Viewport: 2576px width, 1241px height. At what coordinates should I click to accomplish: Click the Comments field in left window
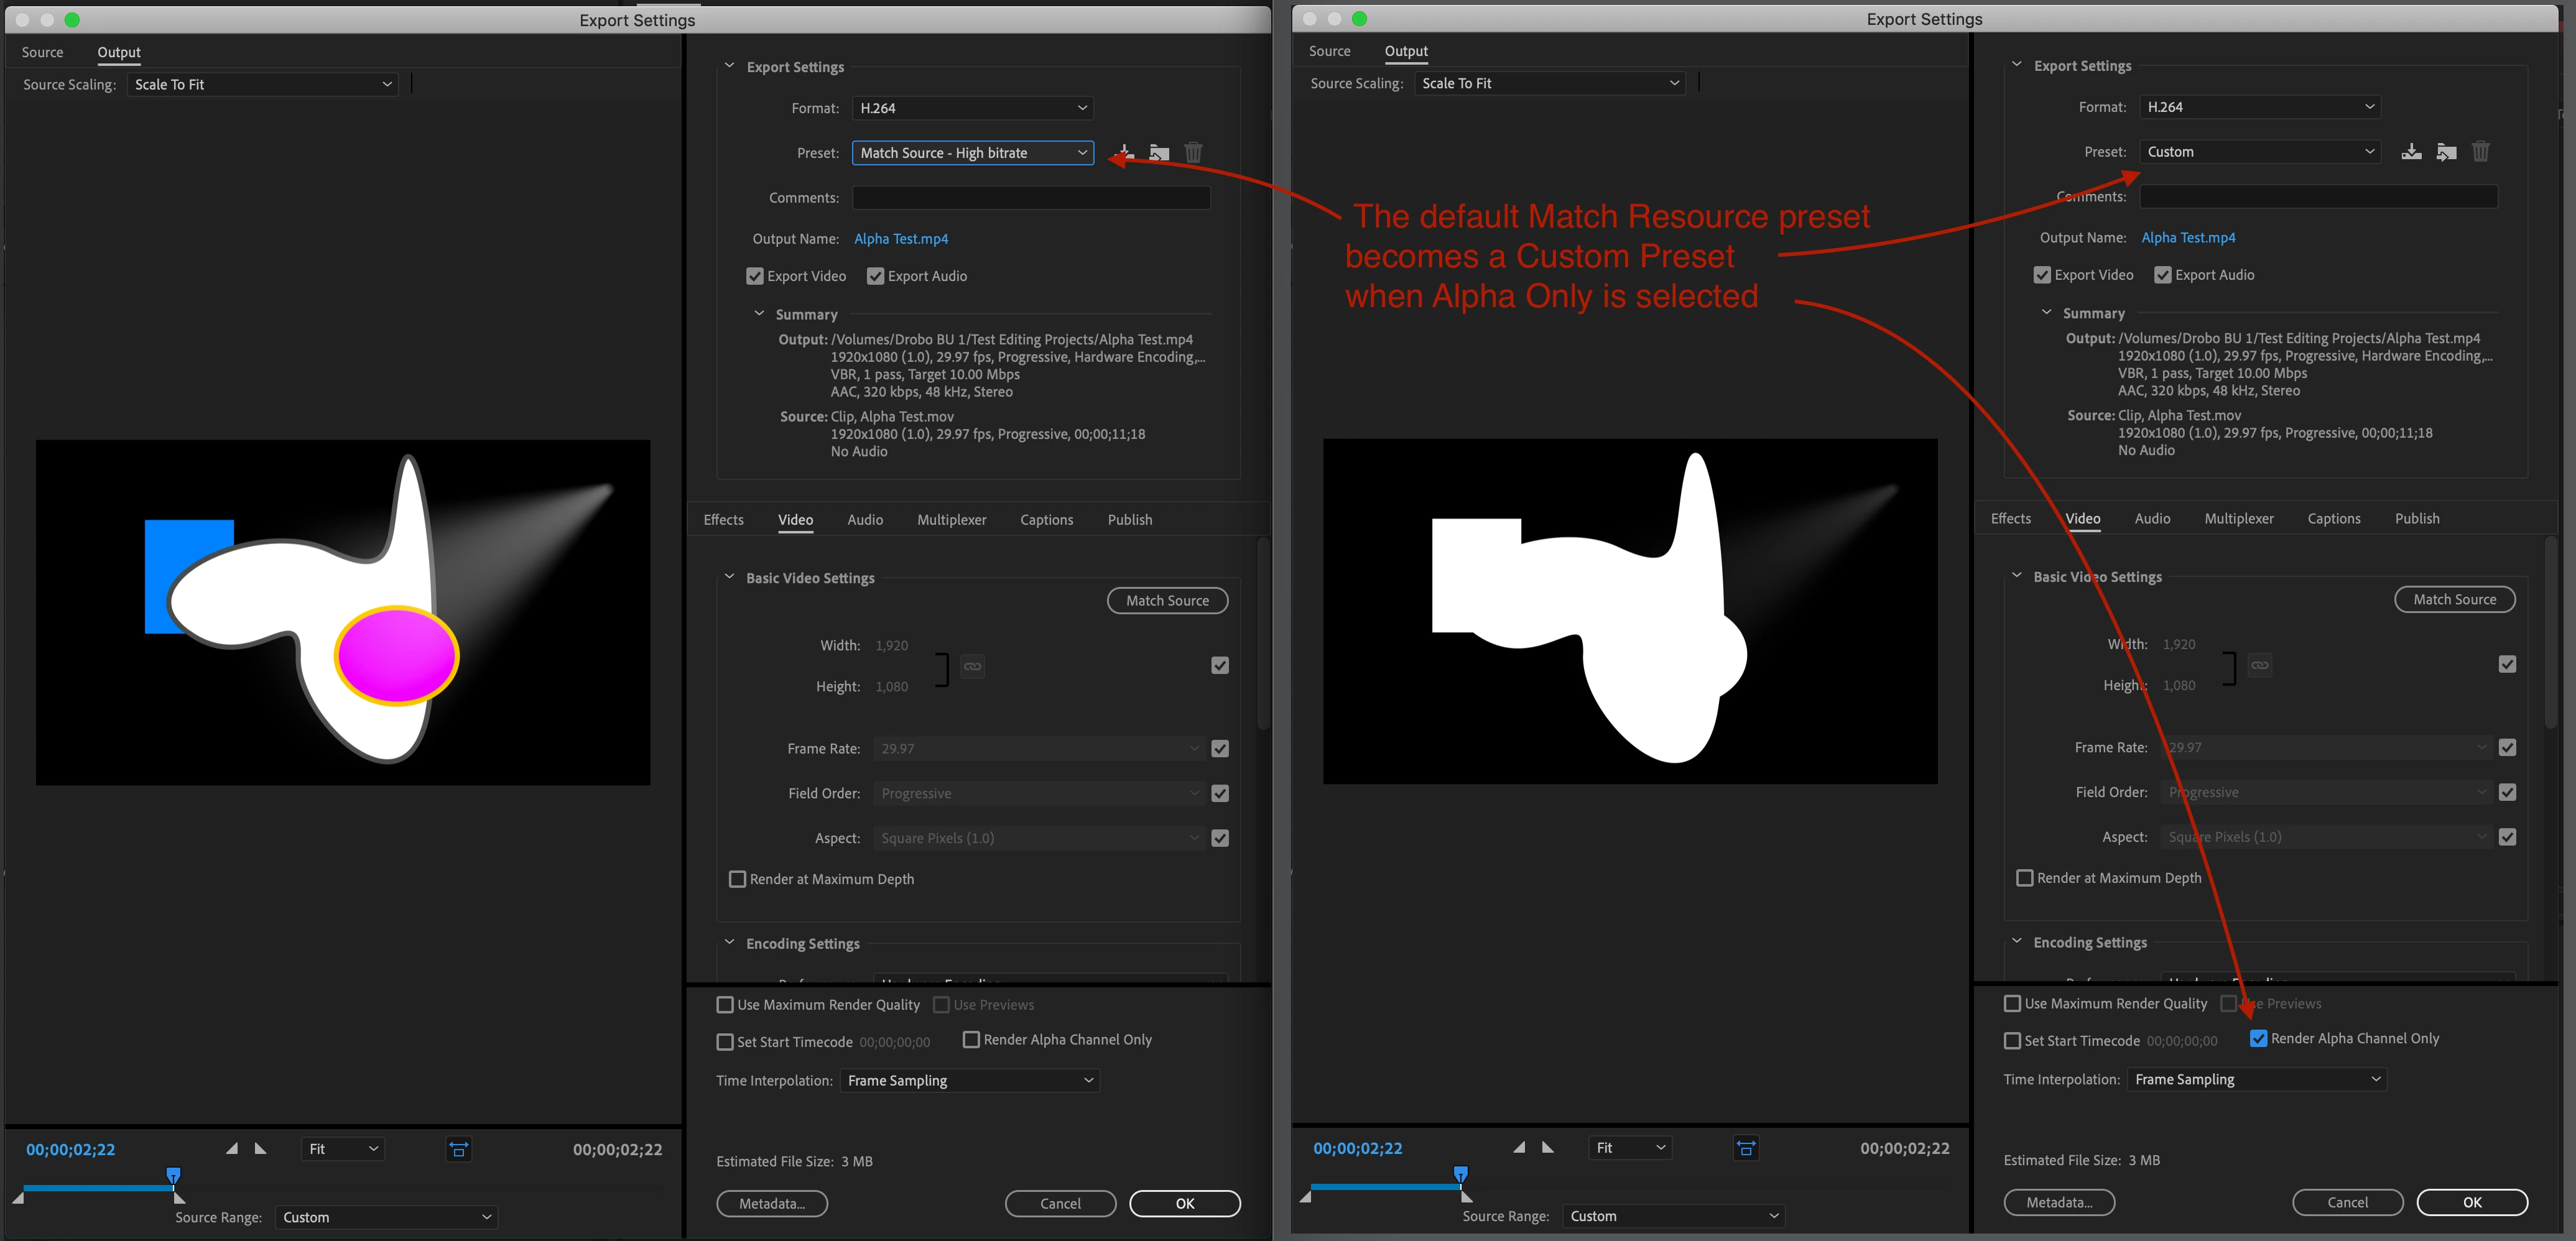click(x=1031, y=198)
